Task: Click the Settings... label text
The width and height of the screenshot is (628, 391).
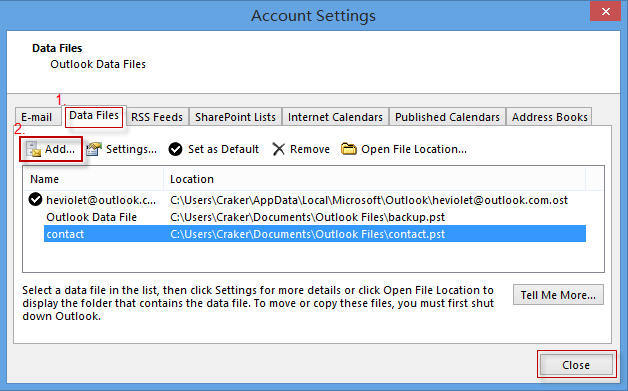Action: click(131, 149)
